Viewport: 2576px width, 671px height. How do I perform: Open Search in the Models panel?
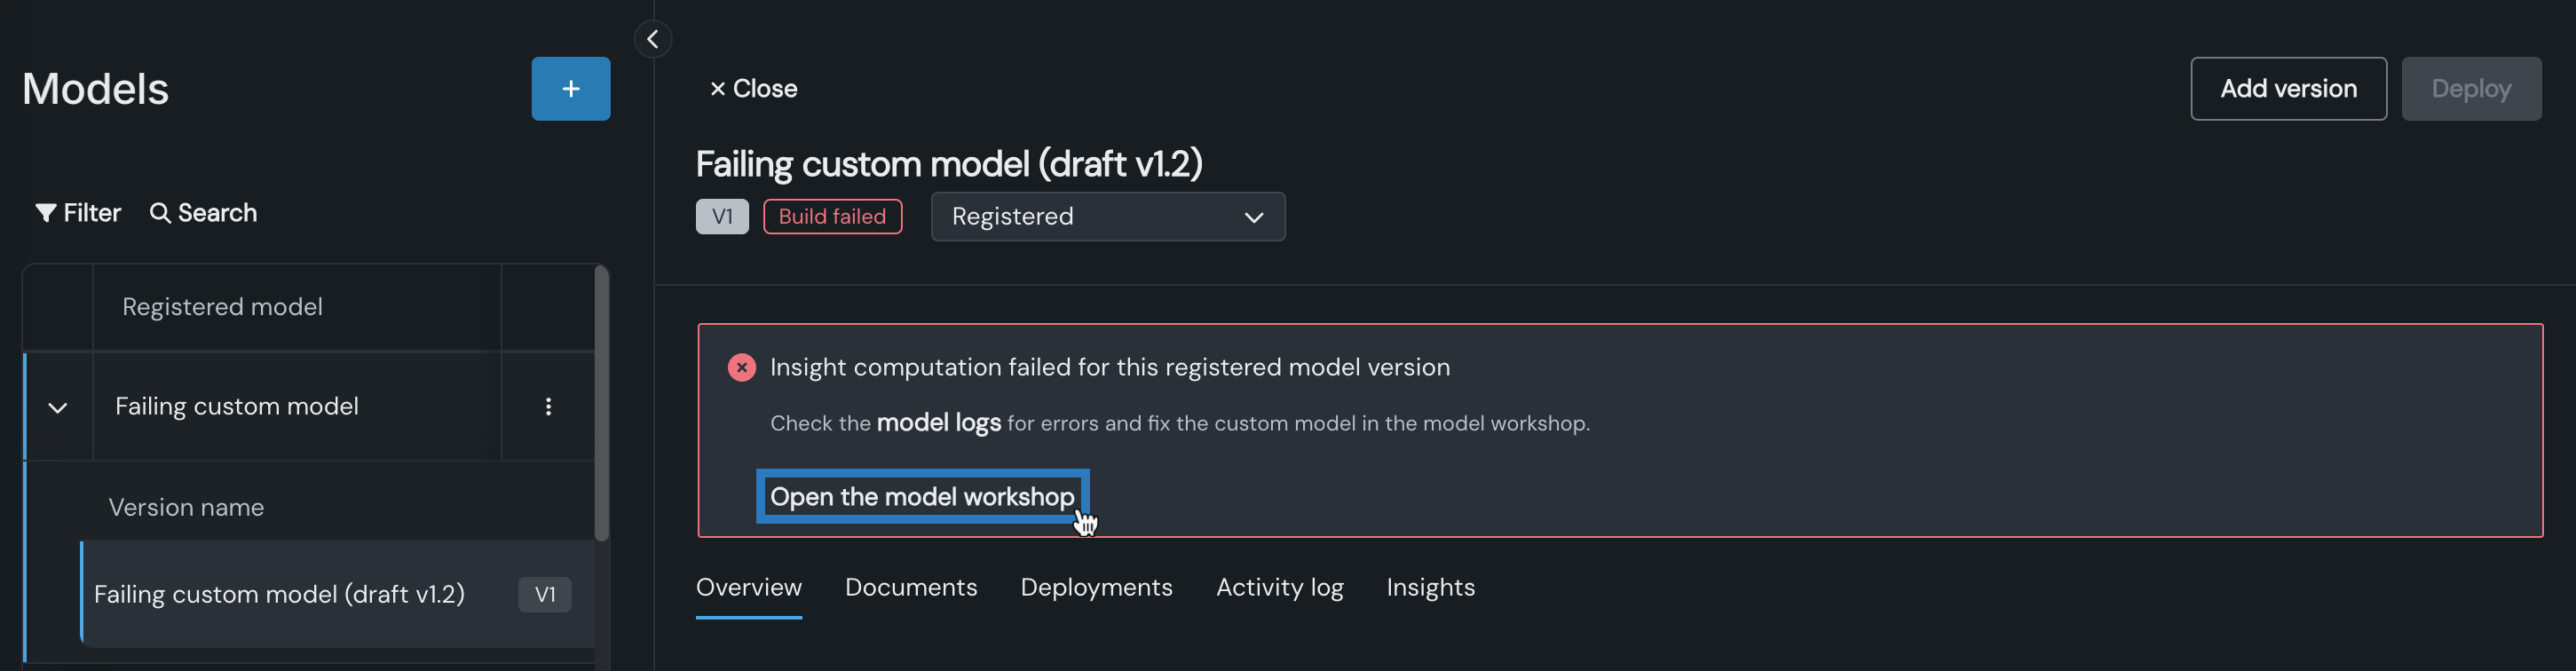coord(203,213)
